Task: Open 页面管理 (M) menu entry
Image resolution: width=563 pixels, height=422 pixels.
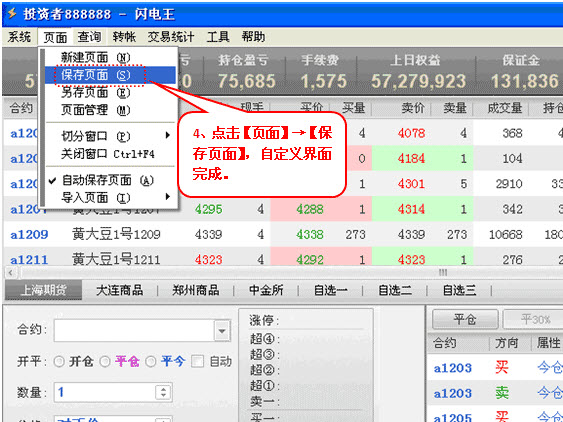Action: click(x=110, y=110)
